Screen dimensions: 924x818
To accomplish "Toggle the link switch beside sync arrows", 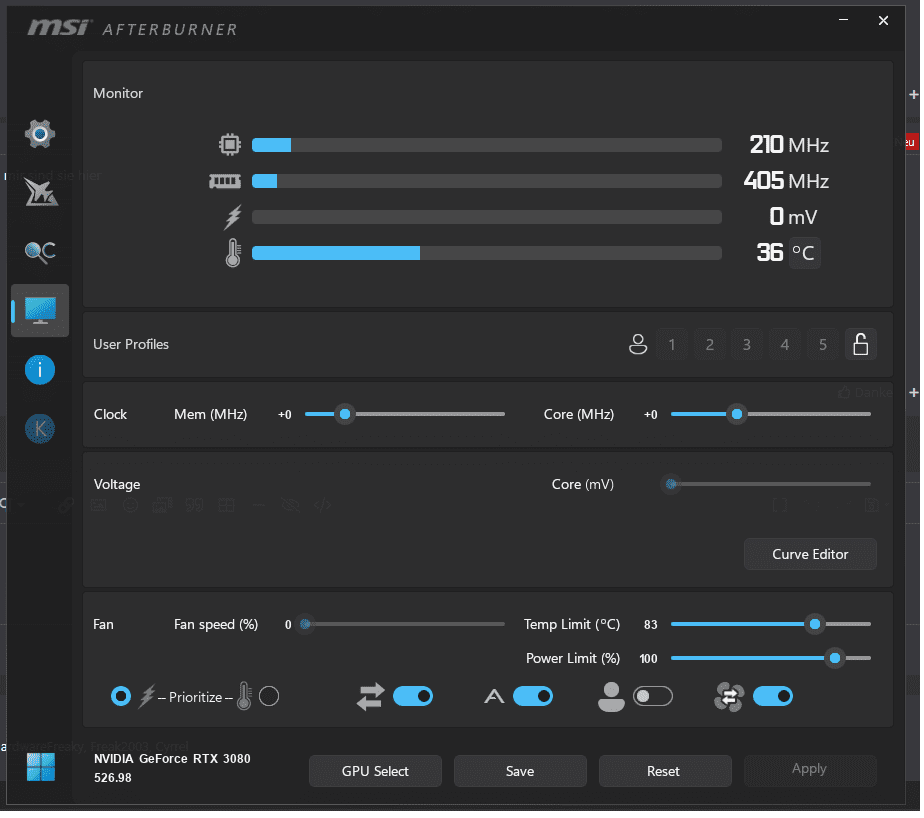I will click(x=414, y=698).
